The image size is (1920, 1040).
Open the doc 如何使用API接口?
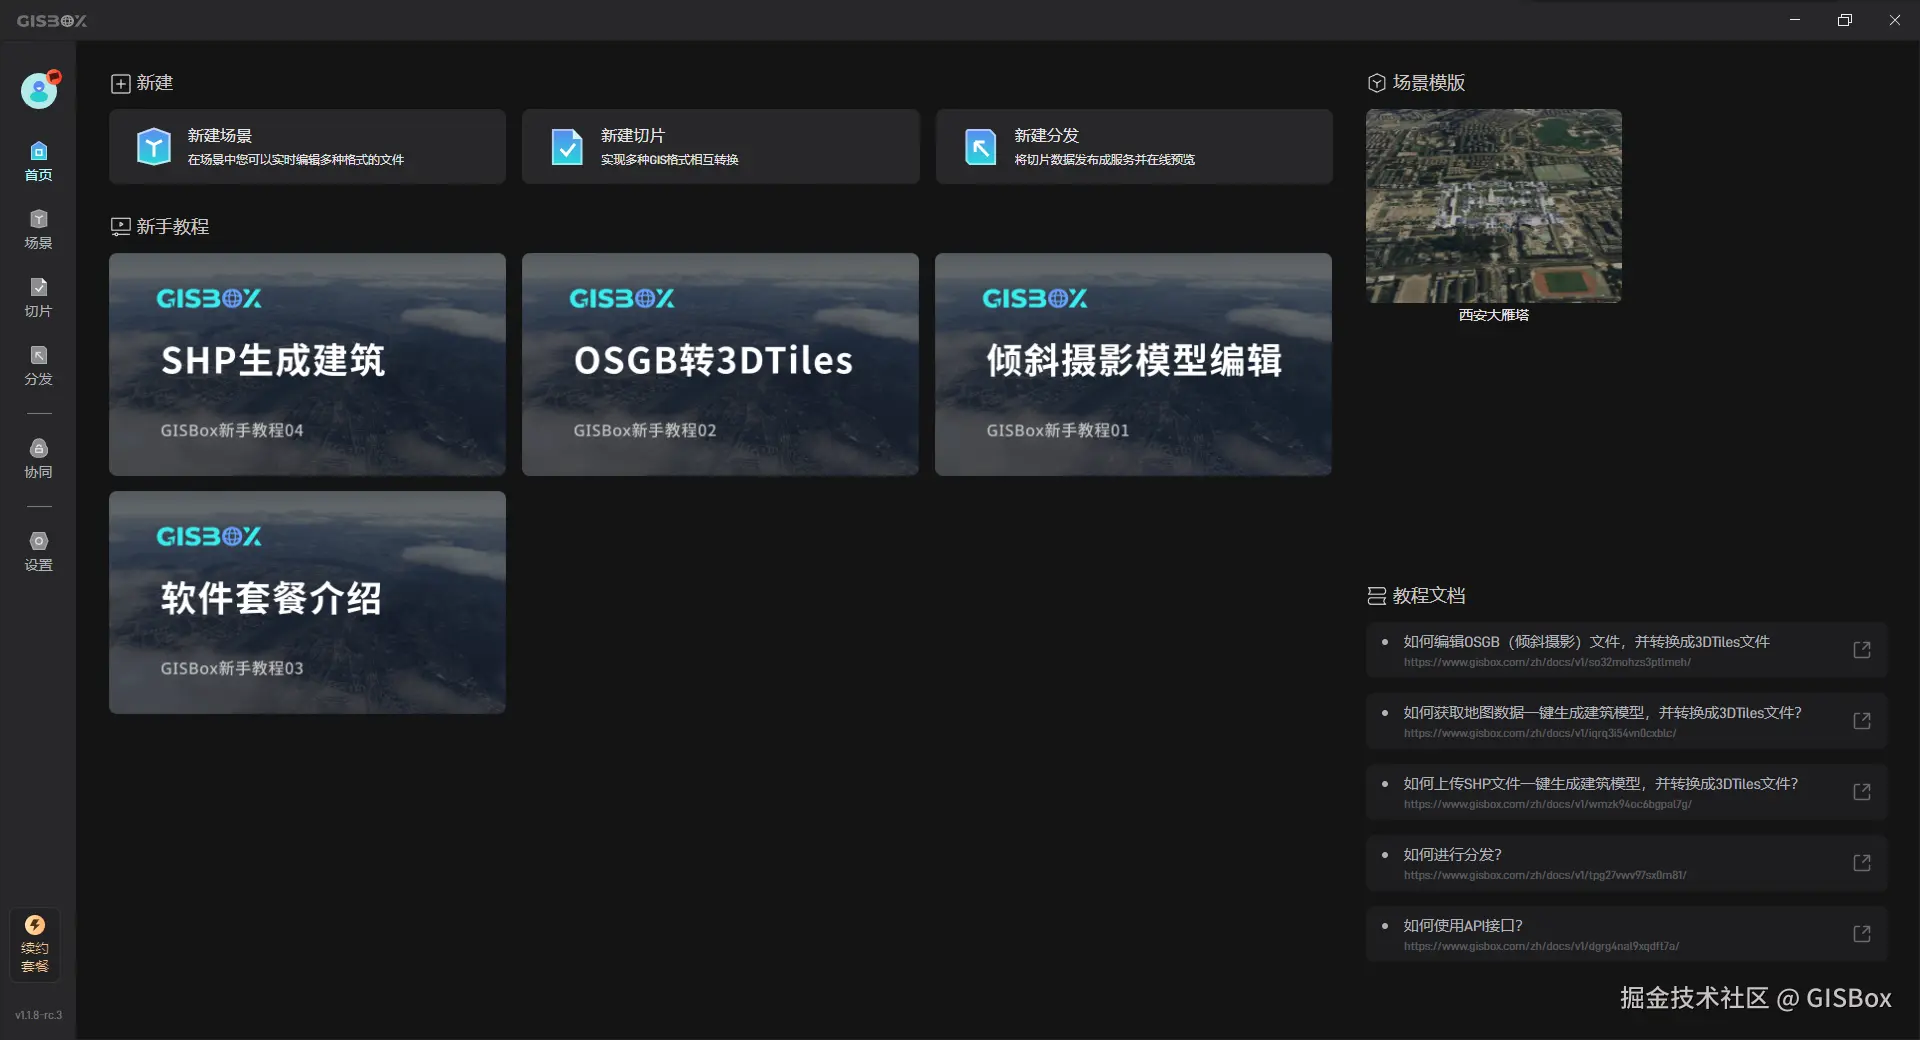click(1627, 934)
